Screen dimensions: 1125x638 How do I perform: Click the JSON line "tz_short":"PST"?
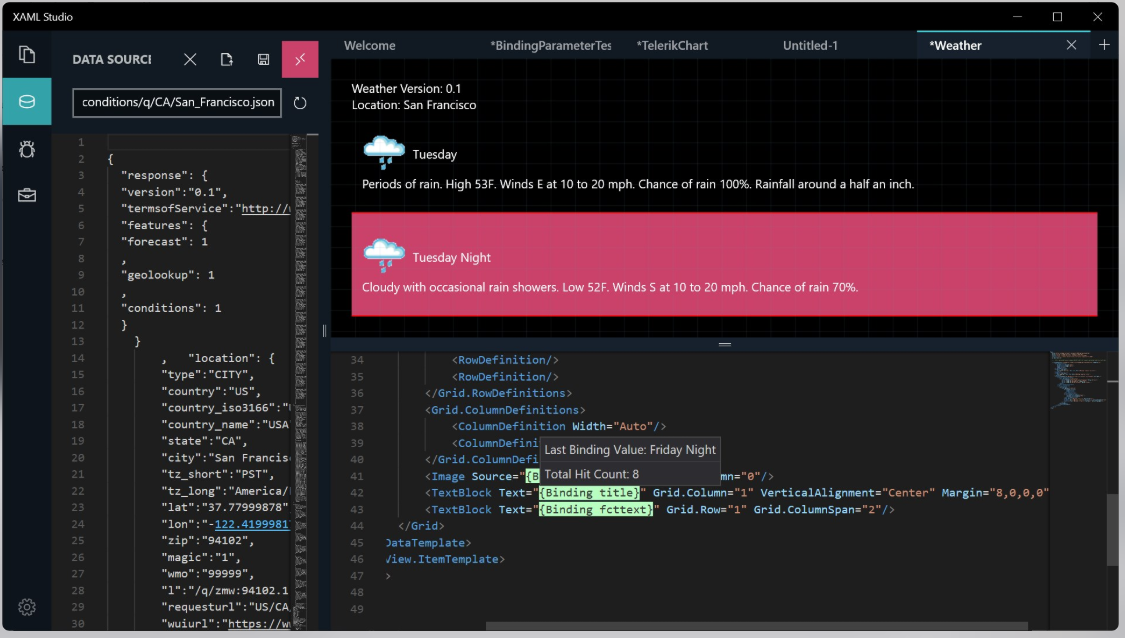pos(217,474)
